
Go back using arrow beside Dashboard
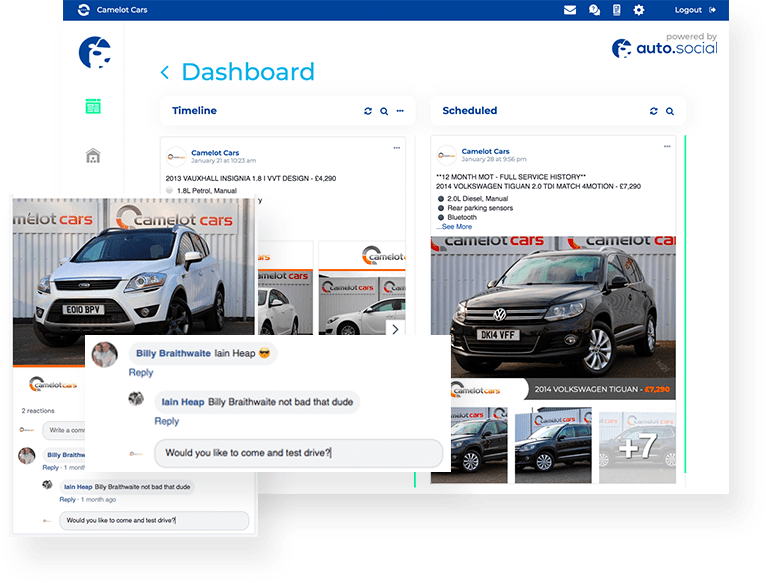coord(165,73)
